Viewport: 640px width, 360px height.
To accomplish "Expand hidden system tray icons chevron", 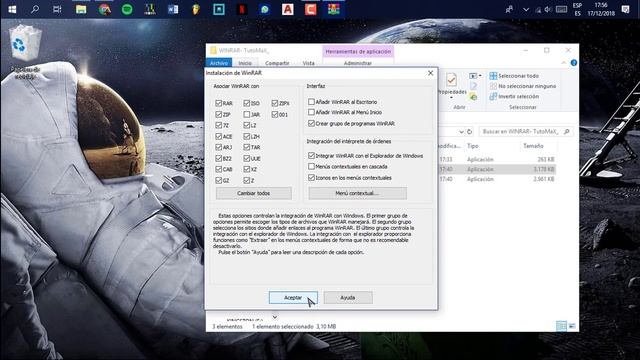I will point(526,9).
